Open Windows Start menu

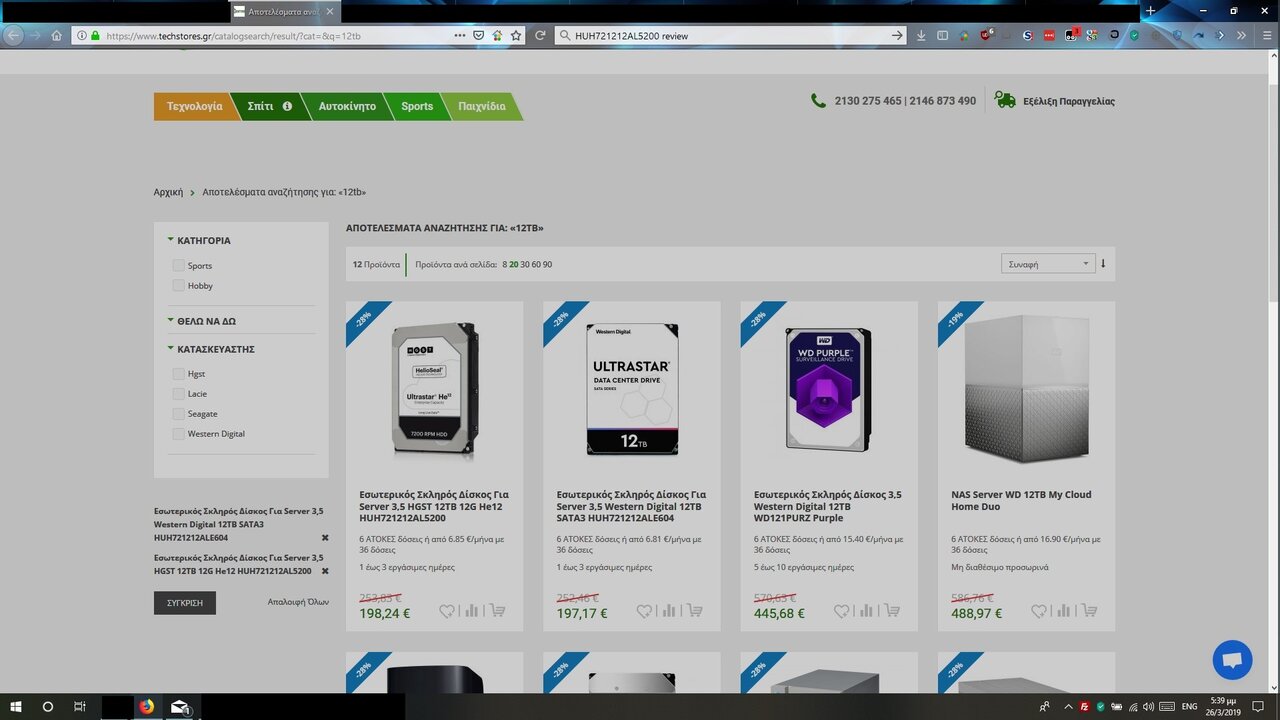tap(16, 706)
